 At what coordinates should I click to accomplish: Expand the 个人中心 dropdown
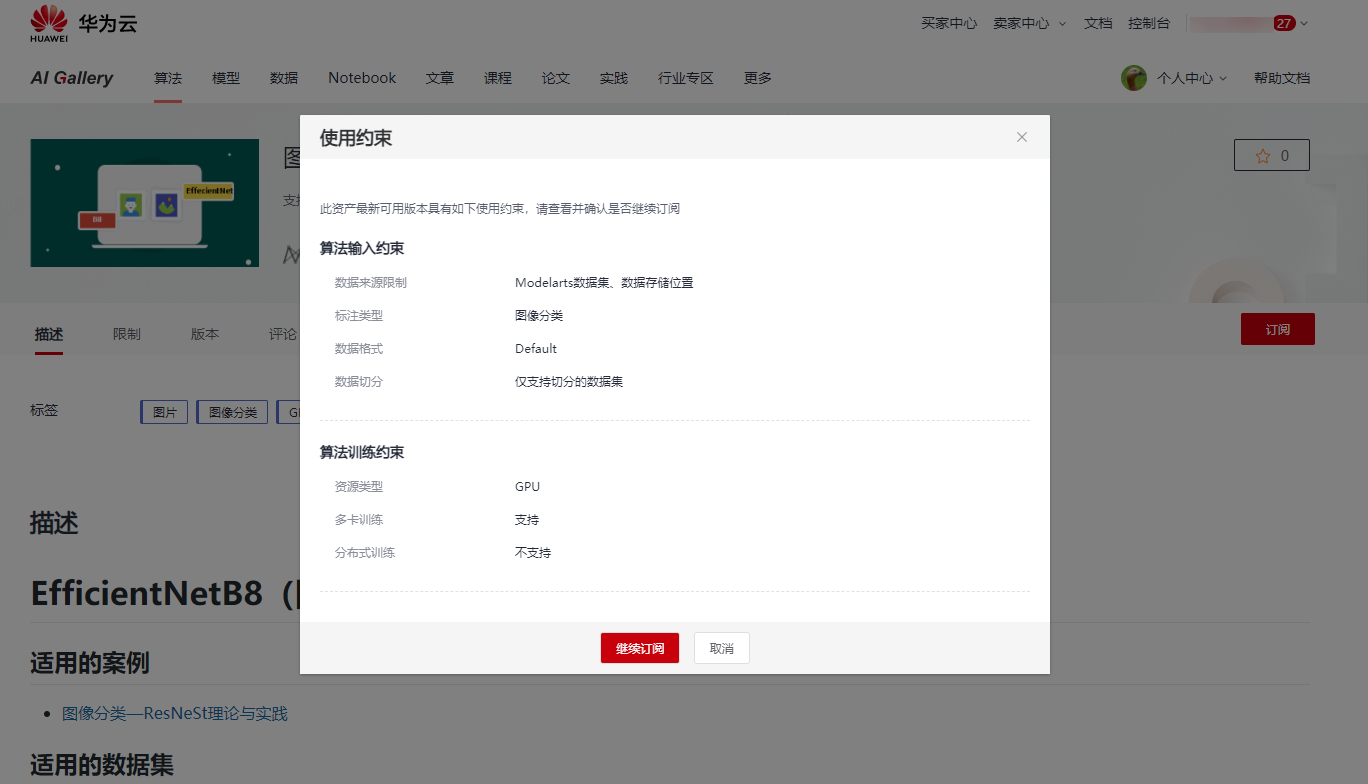1192,78
